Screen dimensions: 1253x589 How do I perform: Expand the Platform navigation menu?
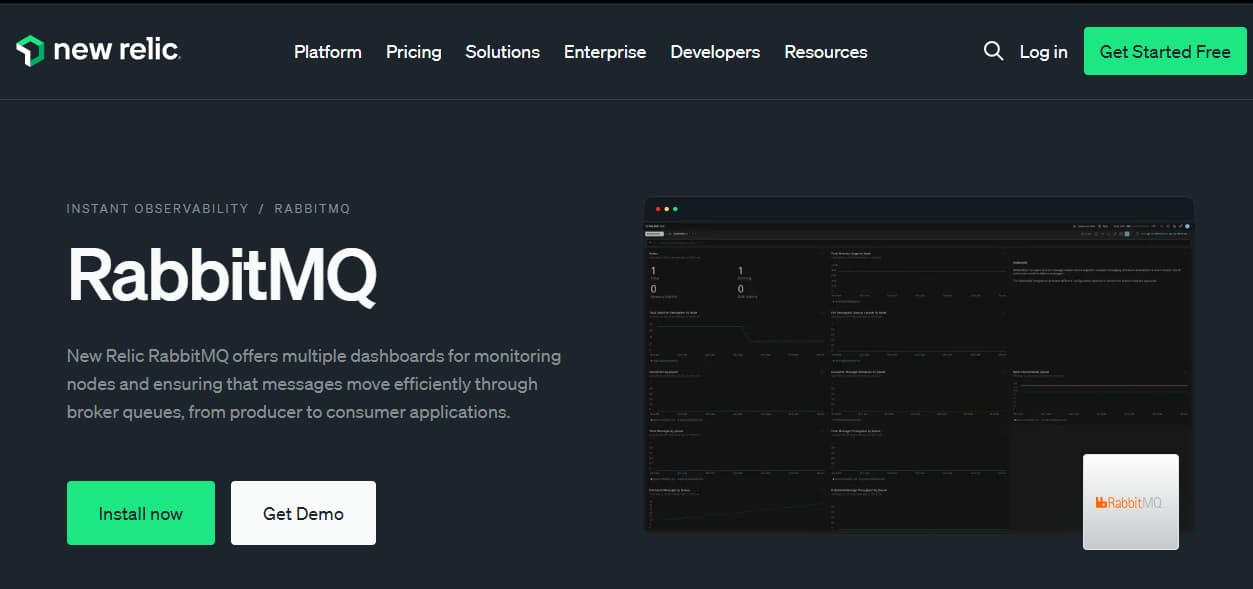point(328,52)
